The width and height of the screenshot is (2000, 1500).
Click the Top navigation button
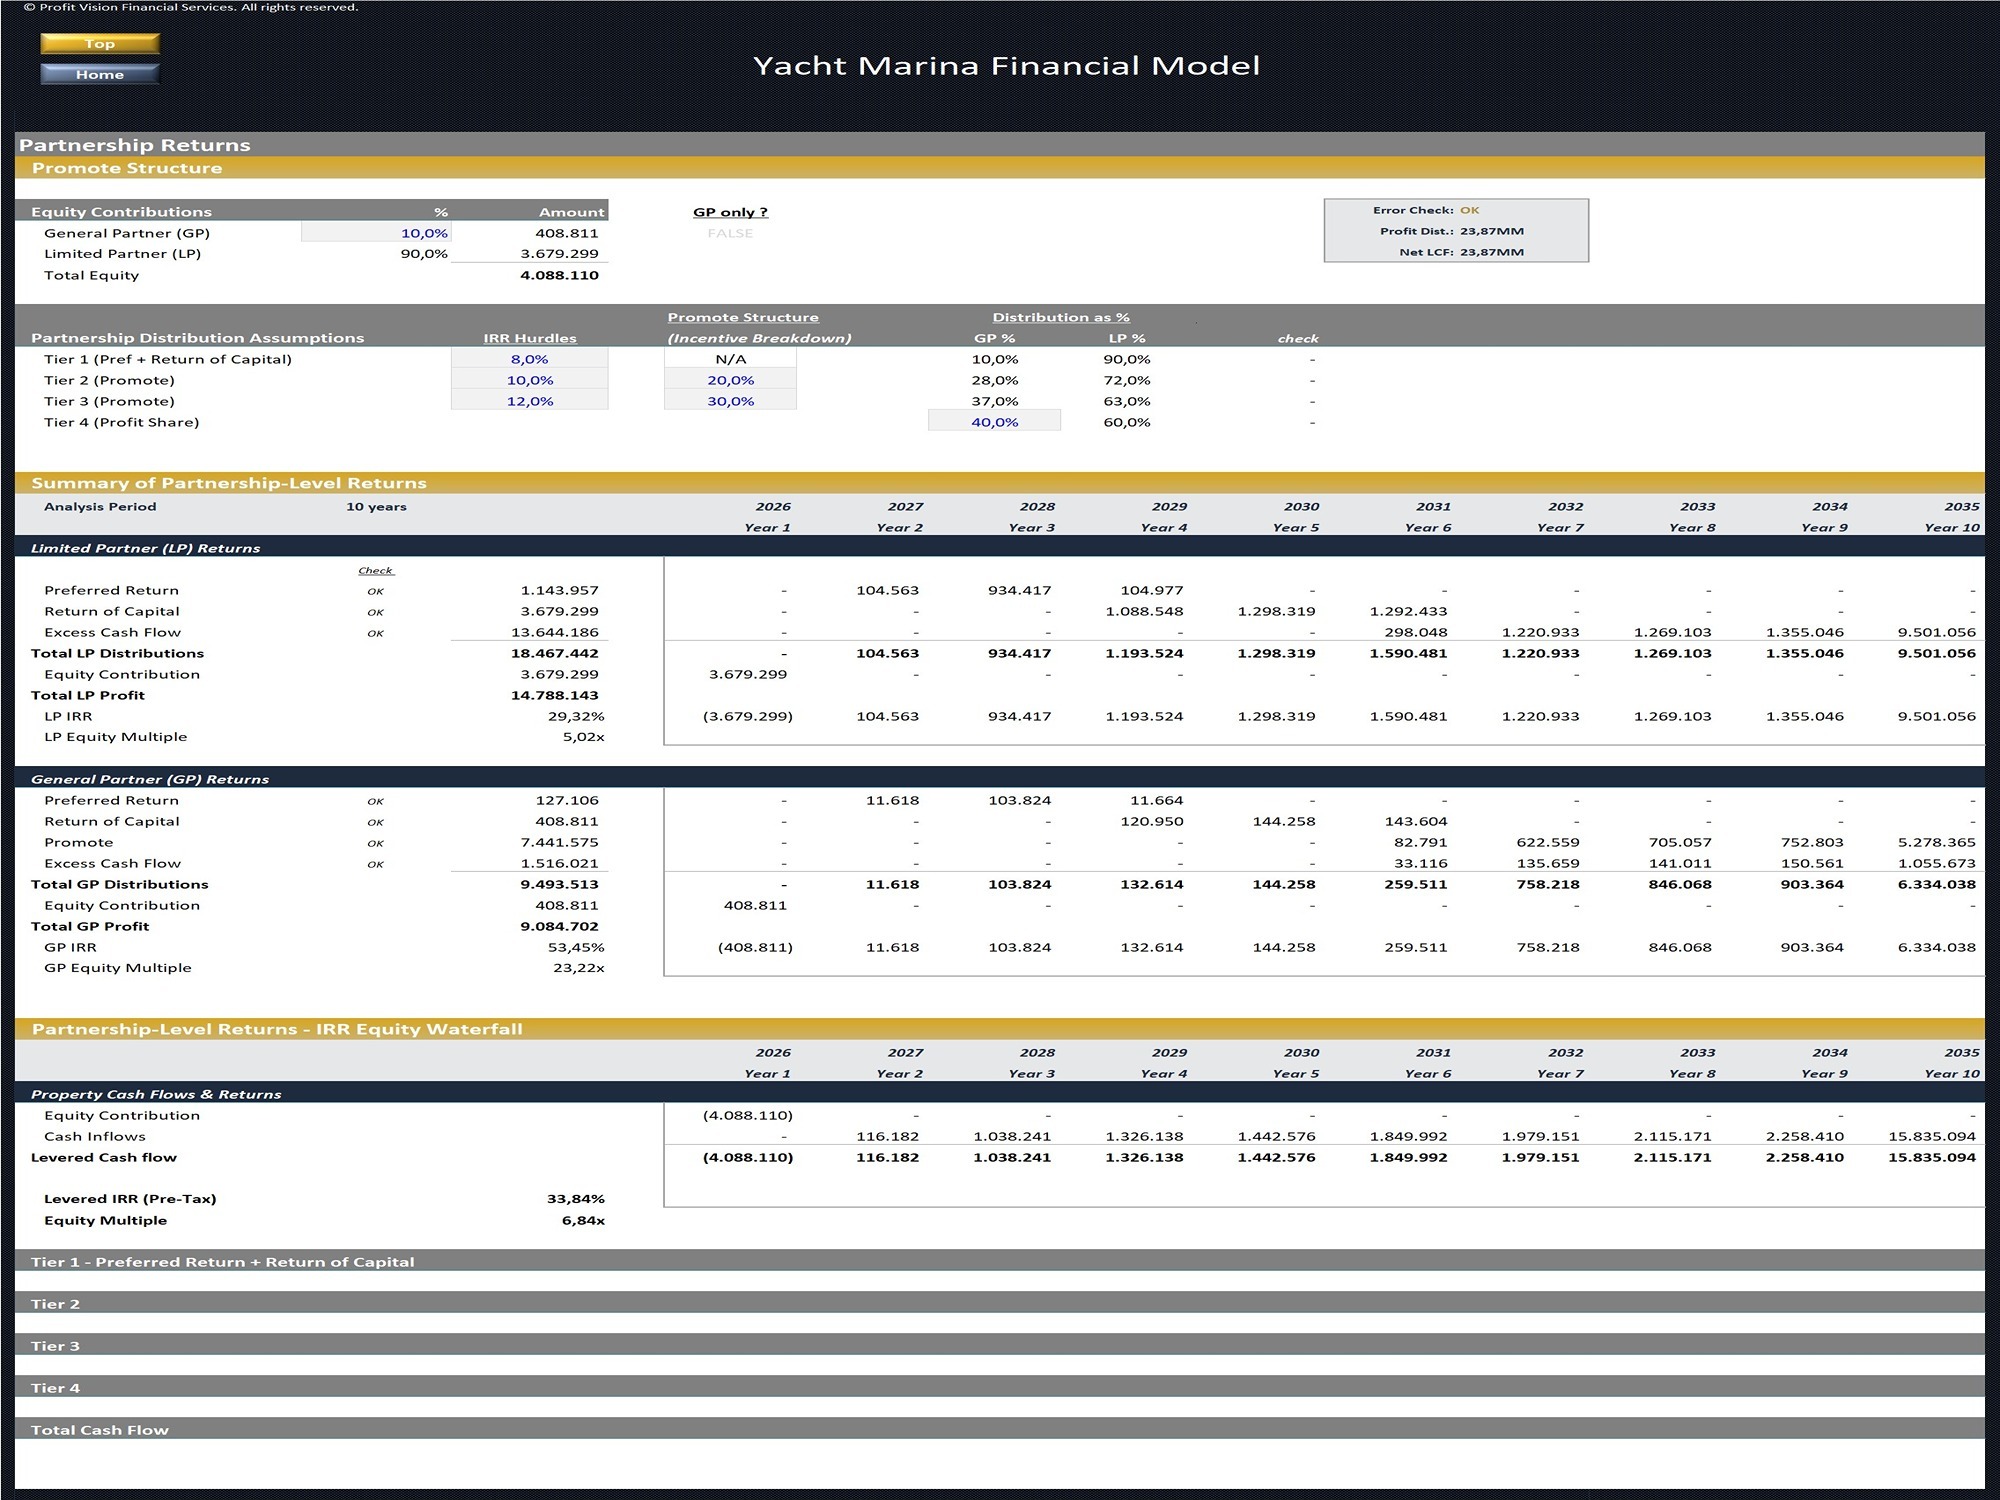coord(98,44)
